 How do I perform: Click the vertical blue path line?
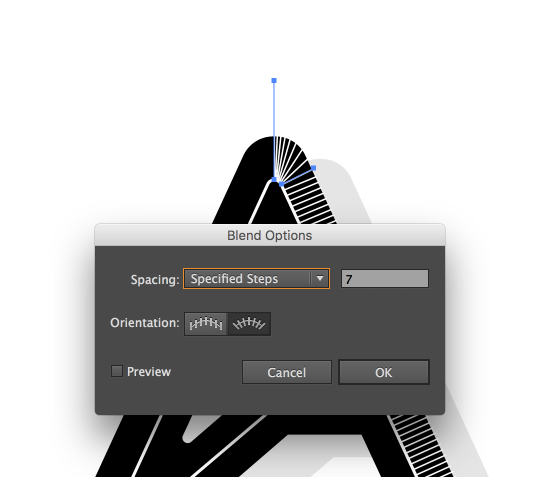click(x=274, y=130)
